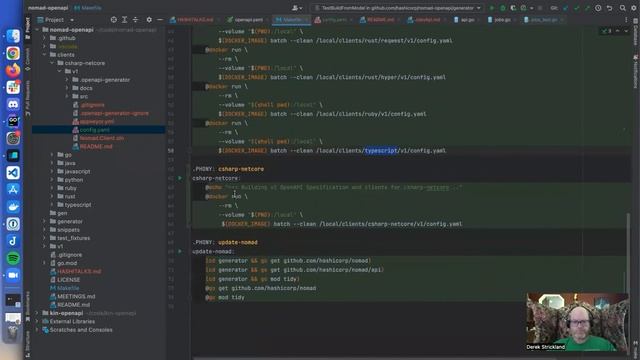
Task: Click the Git commit checkmark
Action: click(x=576, y=8)
